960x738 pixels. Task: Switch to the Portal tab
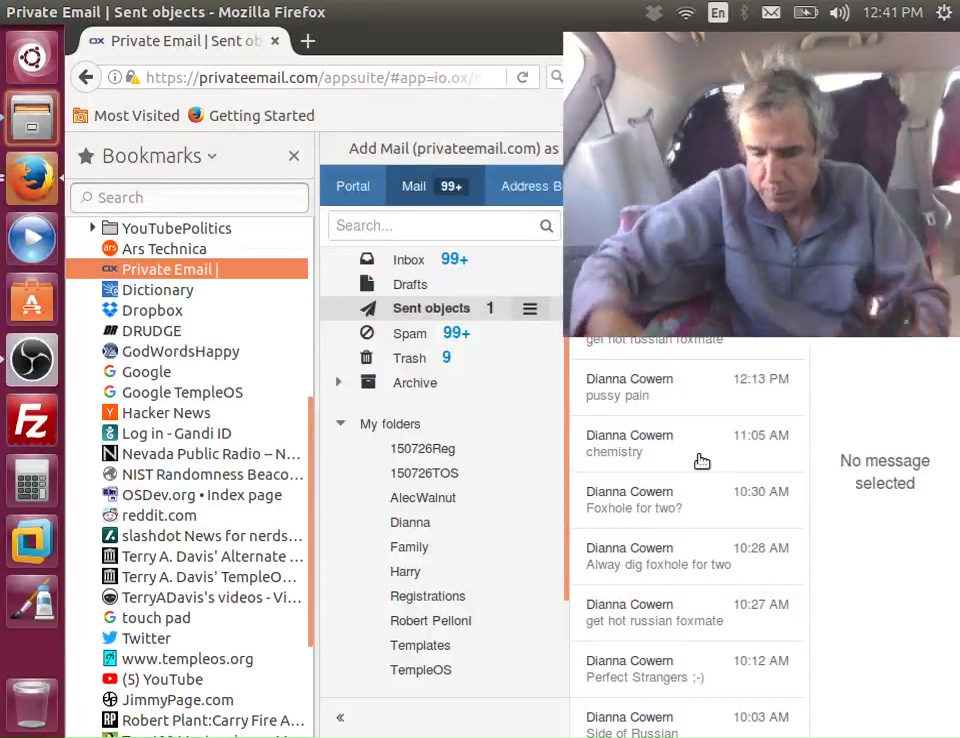click(353, 186)
